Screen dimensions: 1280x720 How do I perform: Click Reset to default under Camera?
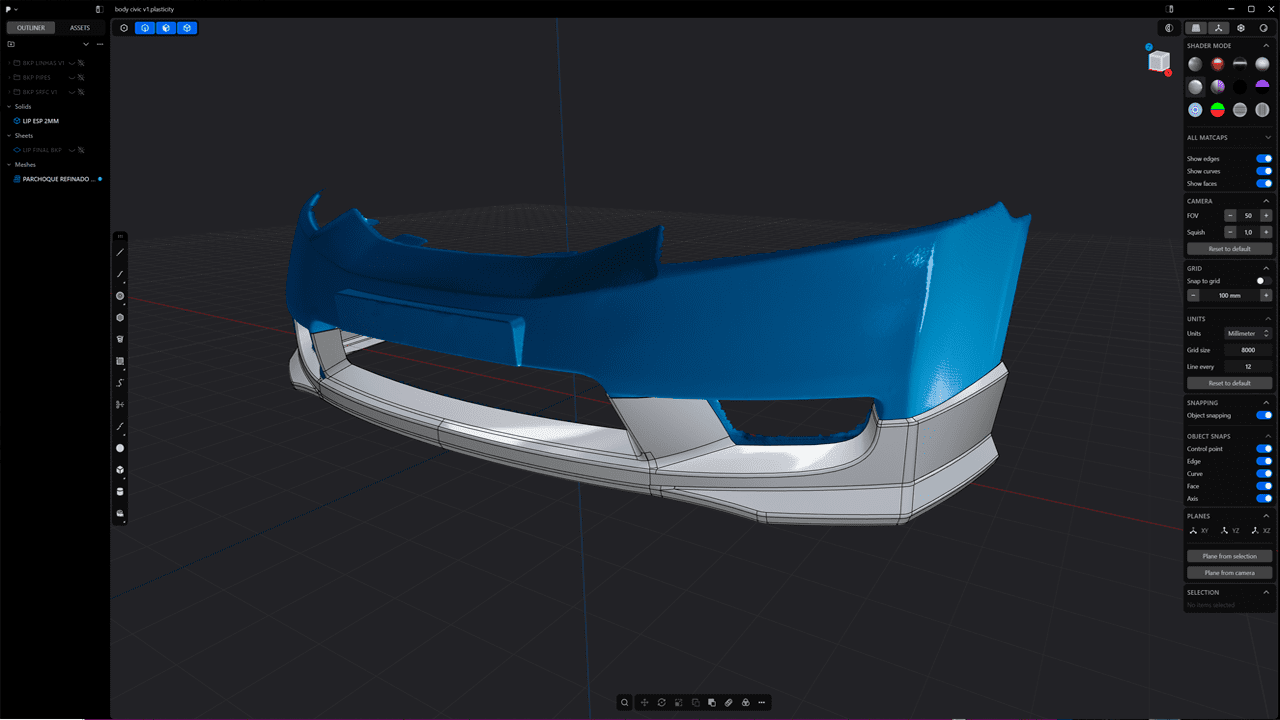click(x=1229, y=248)
